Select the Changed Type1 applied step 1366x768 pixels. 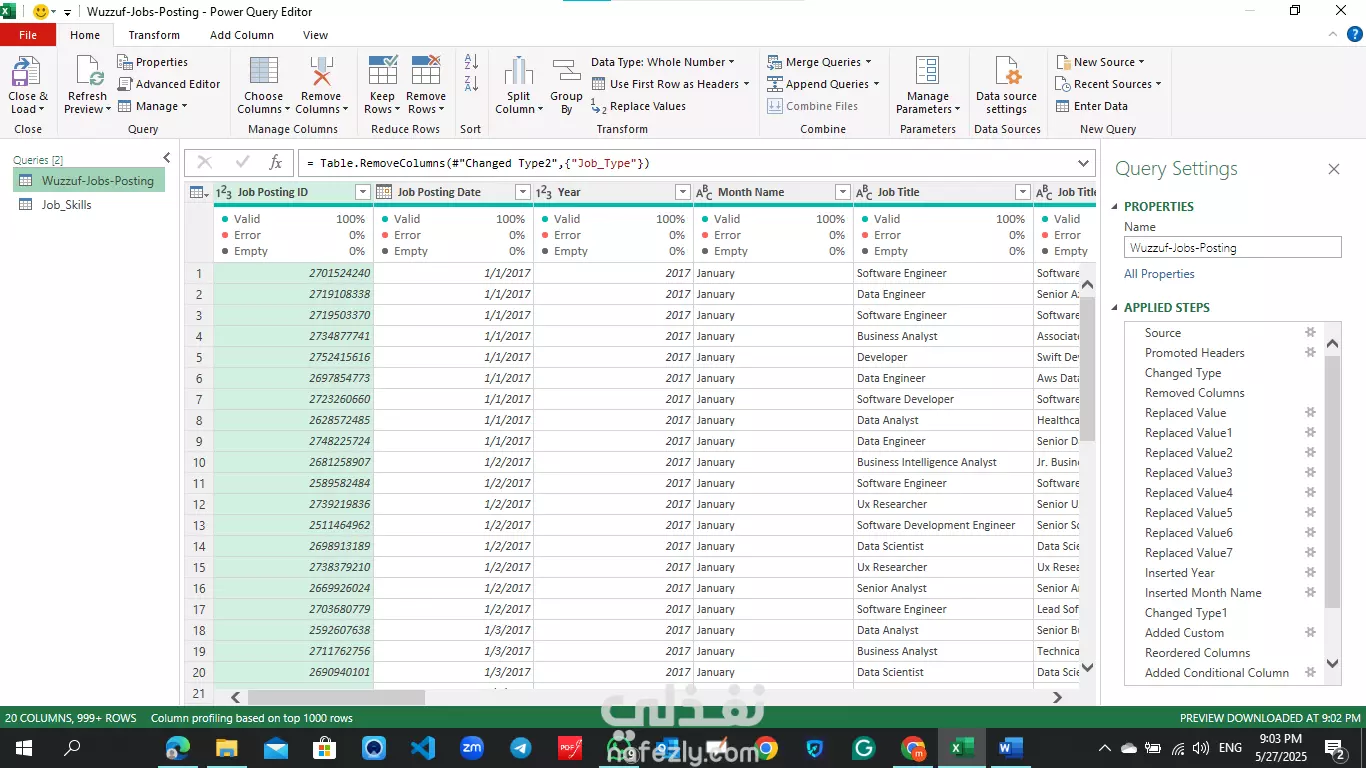(x=1186, y=613)
